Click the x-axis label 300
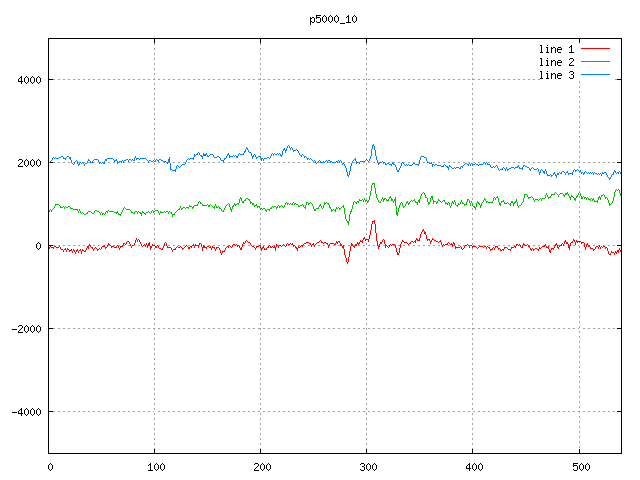 [368, 467]
